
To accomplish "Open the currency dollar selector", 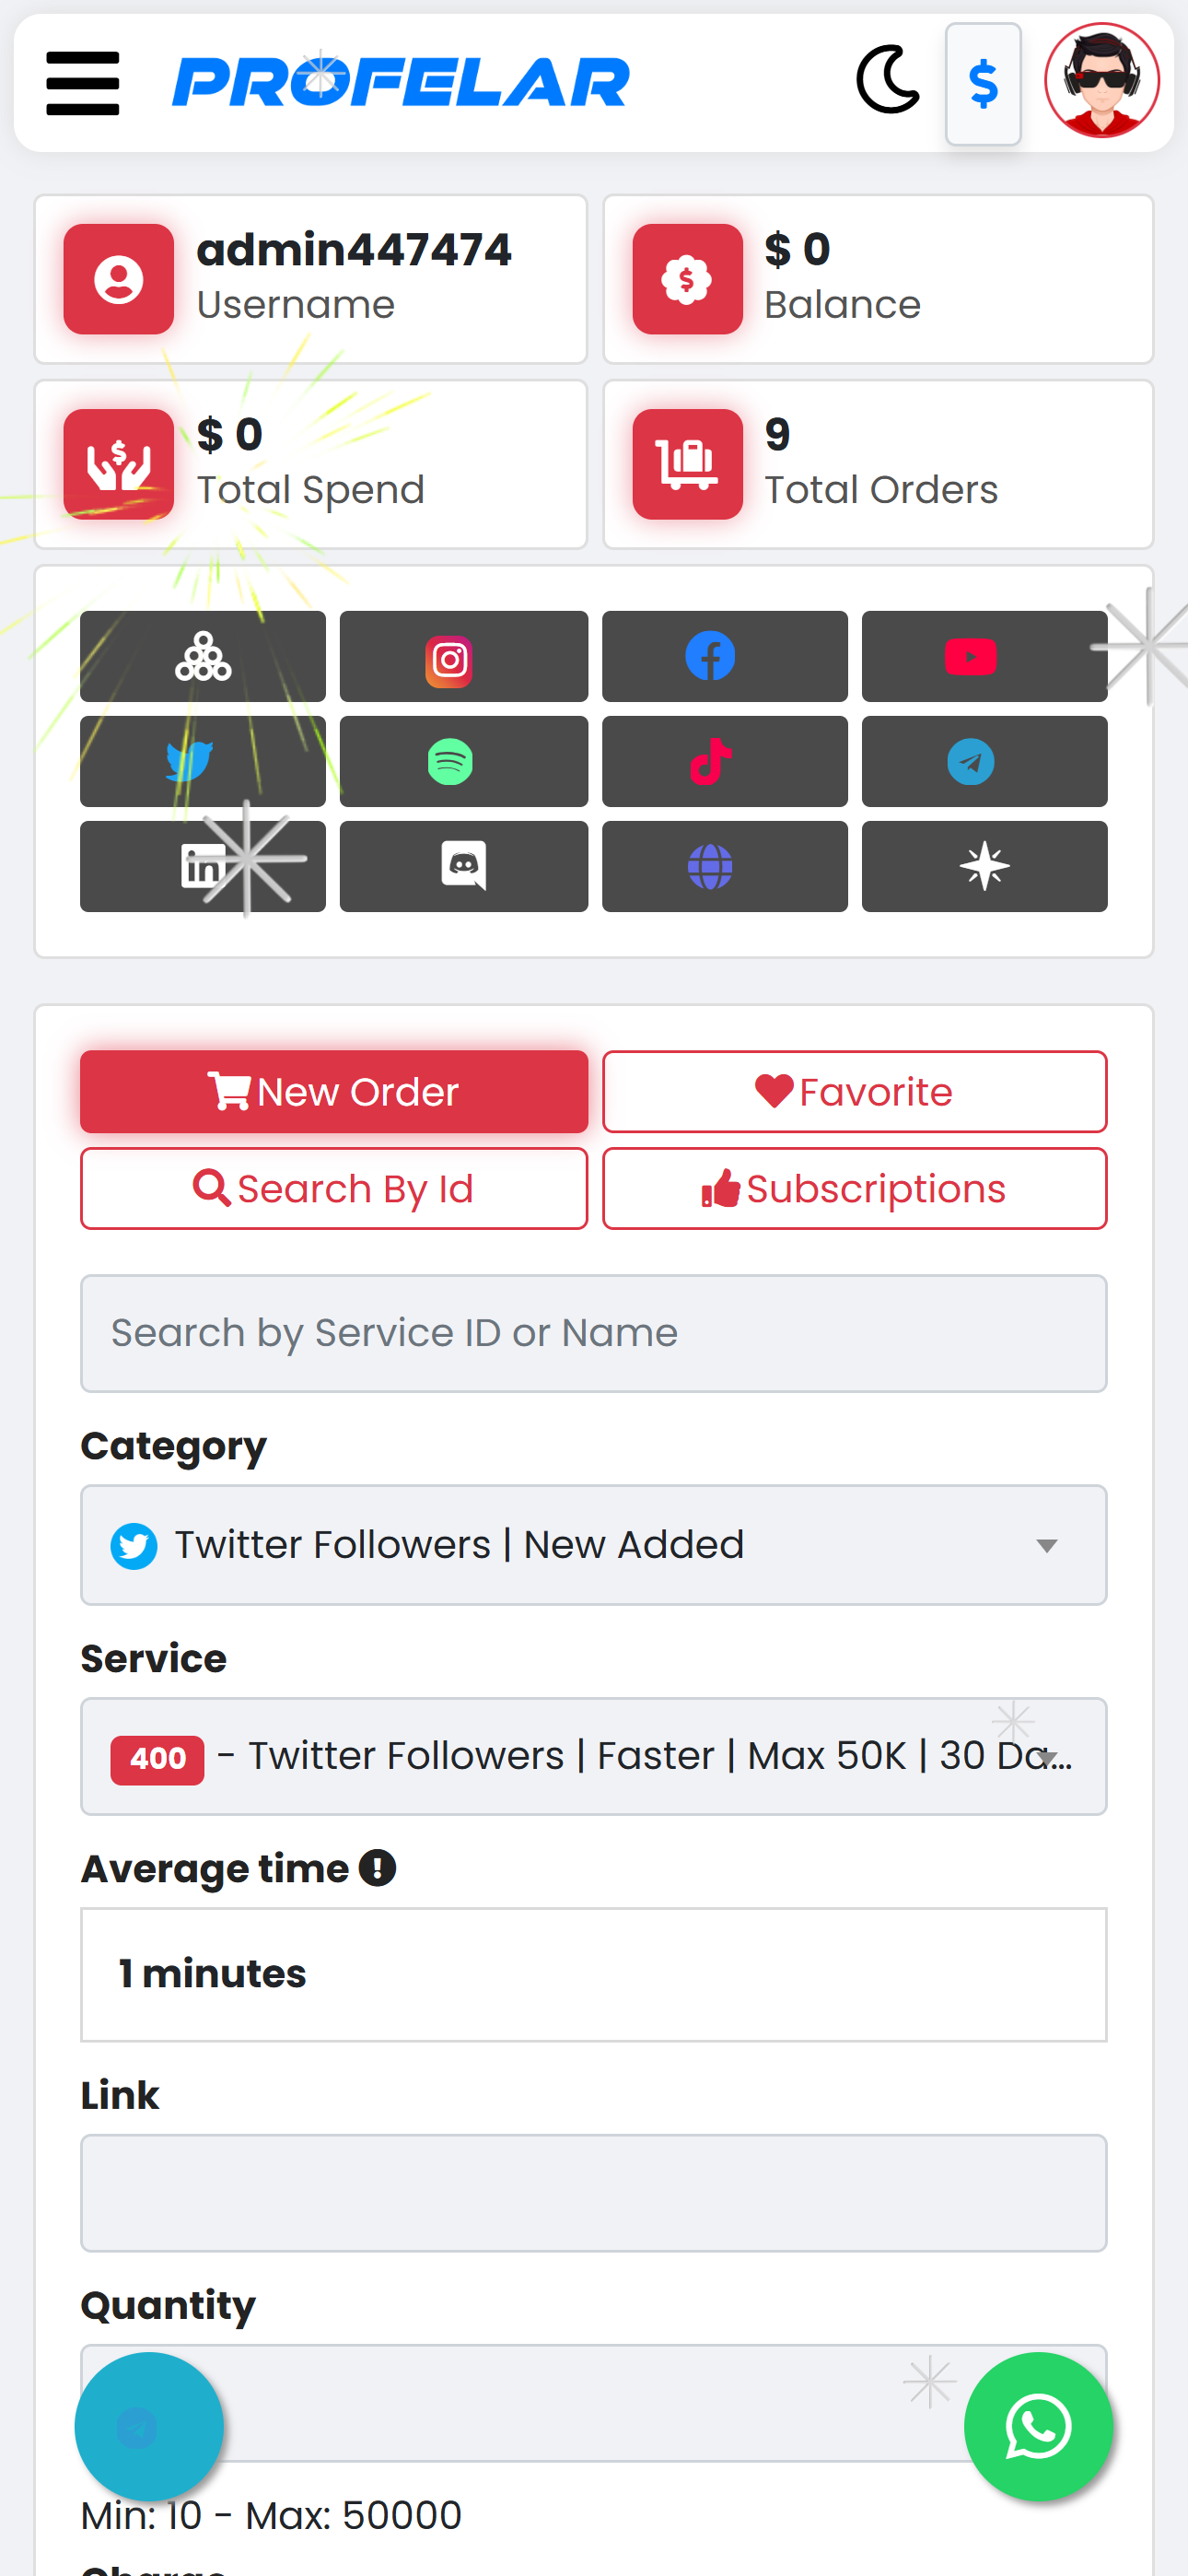I will click(983, 84).
